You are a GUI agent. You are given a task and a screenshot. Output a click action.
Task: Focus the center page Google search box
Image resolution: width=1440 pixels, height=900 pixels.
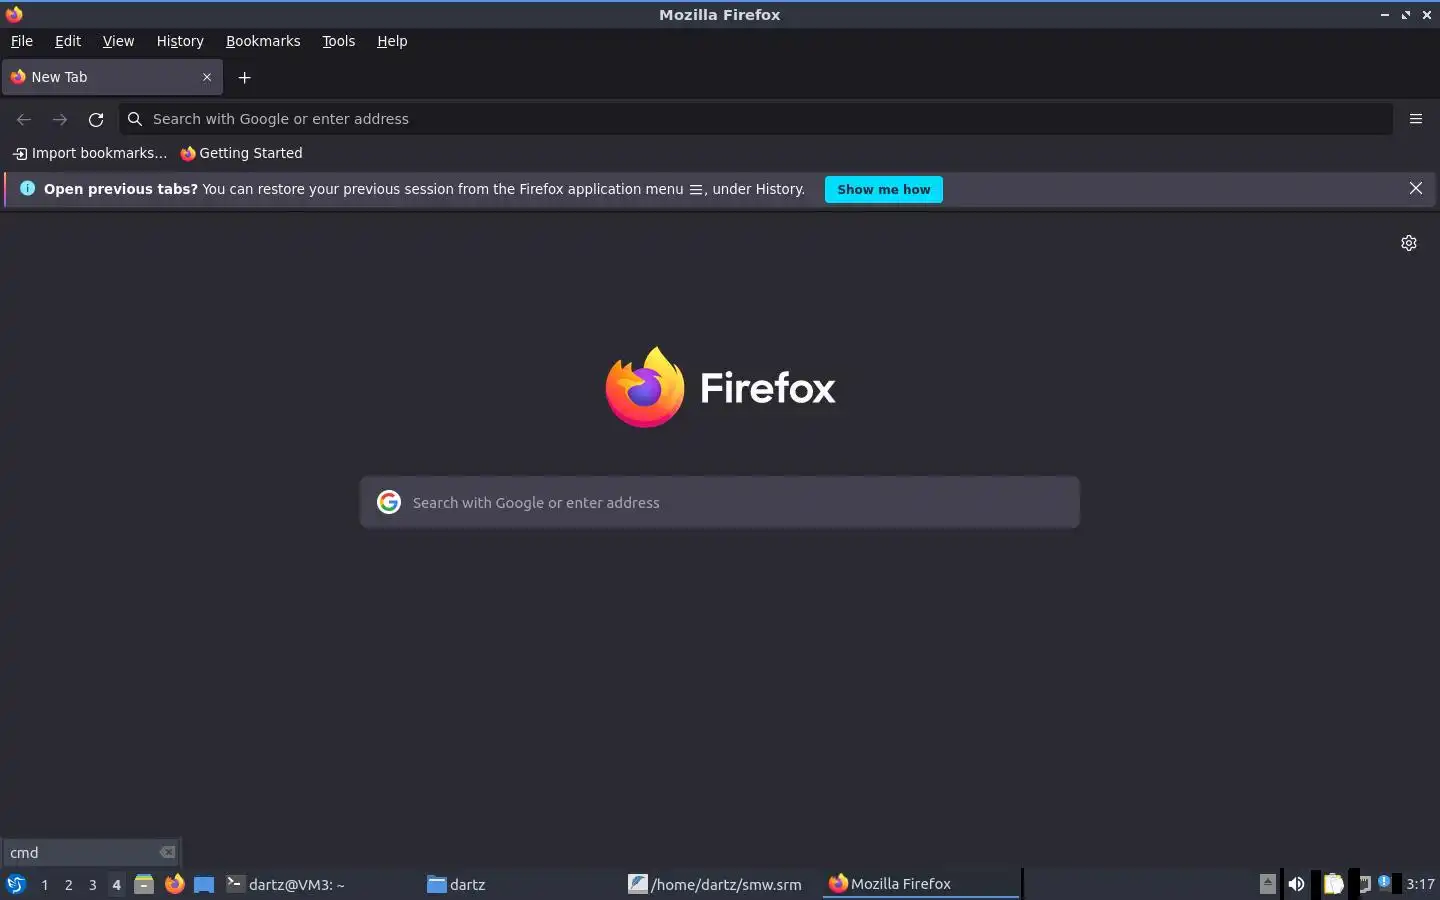[720, 502]
